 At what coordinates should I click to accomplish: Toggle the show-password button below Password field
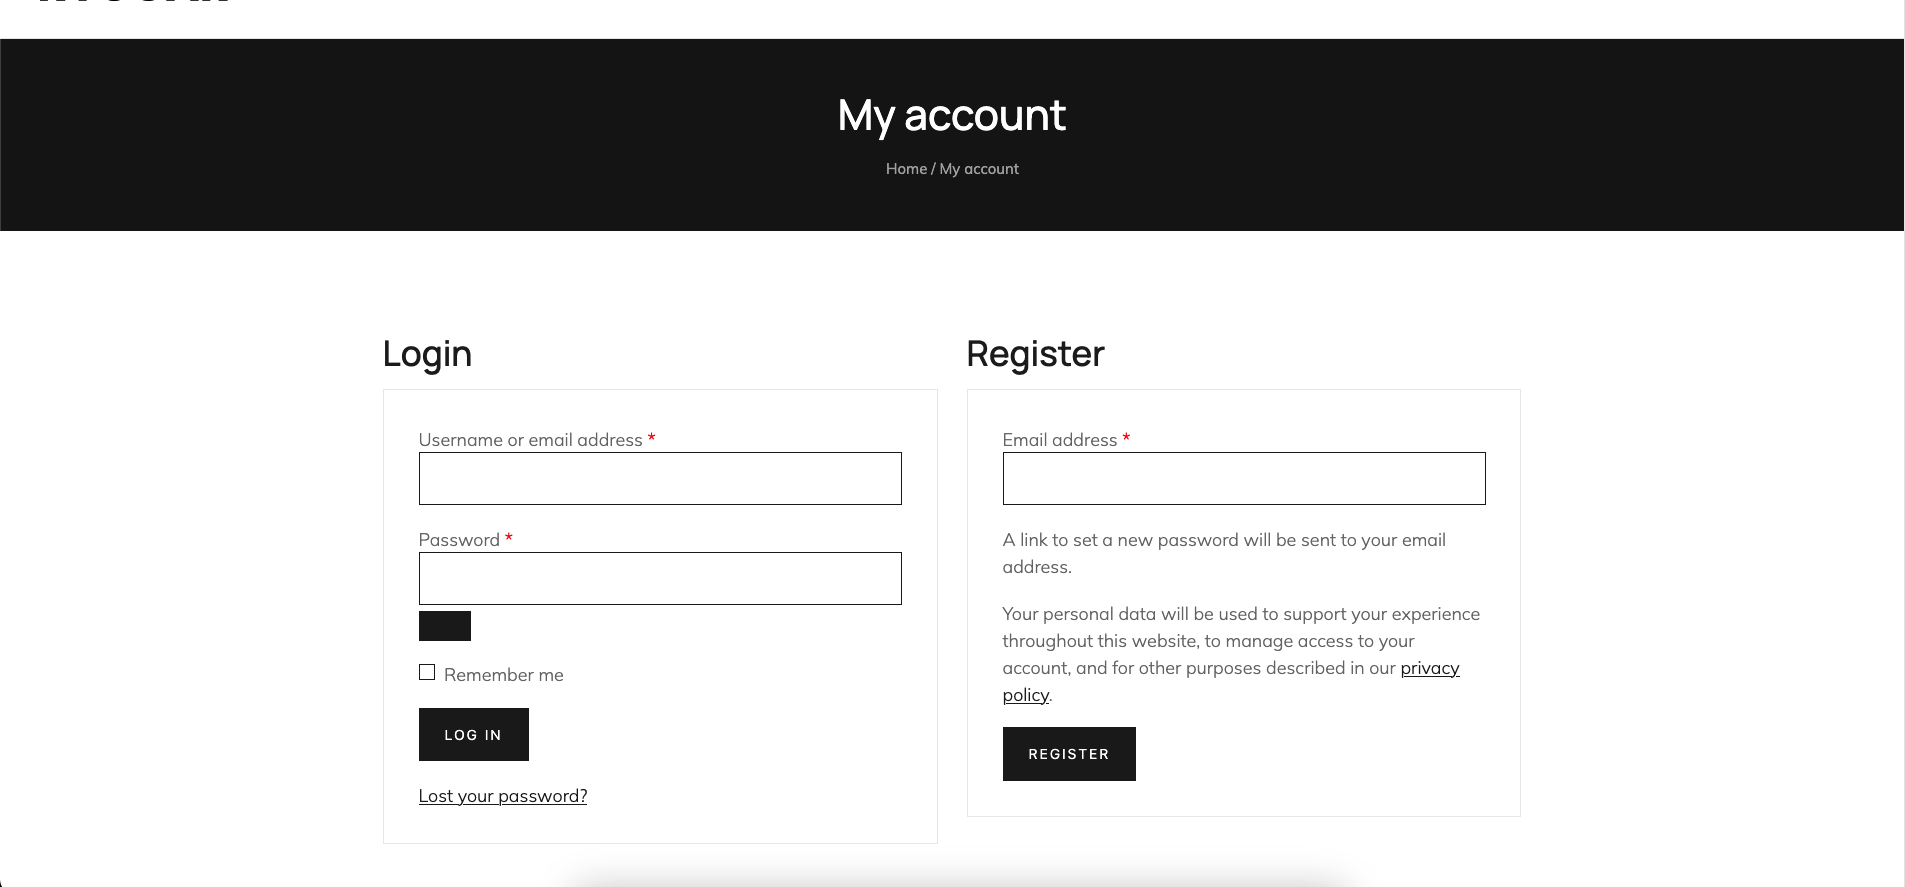(x=444, y=626)
